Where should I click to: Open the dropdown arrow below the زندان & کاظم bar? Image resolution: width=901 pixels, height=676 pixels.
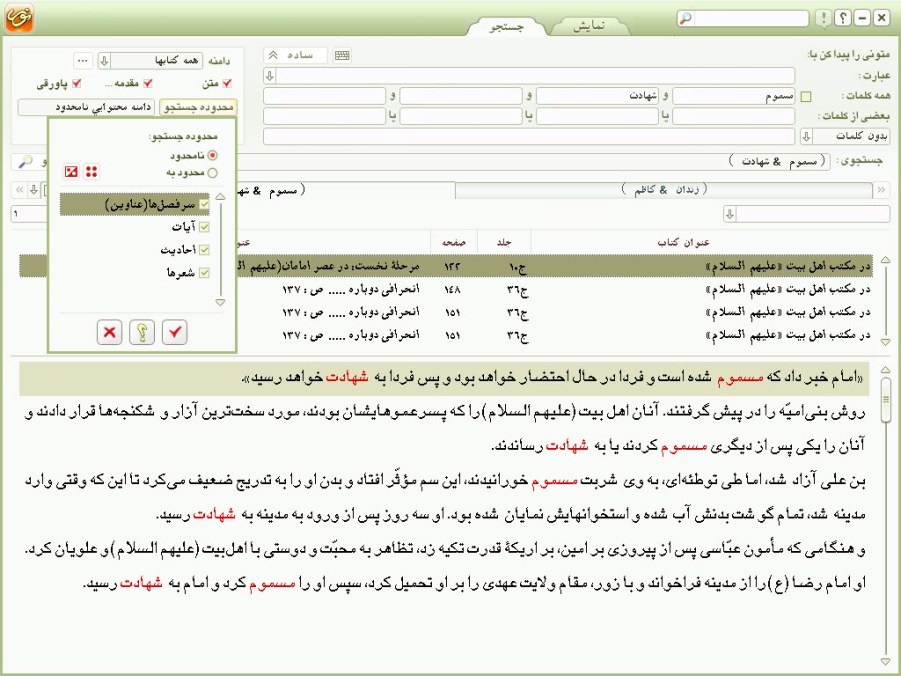[x=730, y=214]
